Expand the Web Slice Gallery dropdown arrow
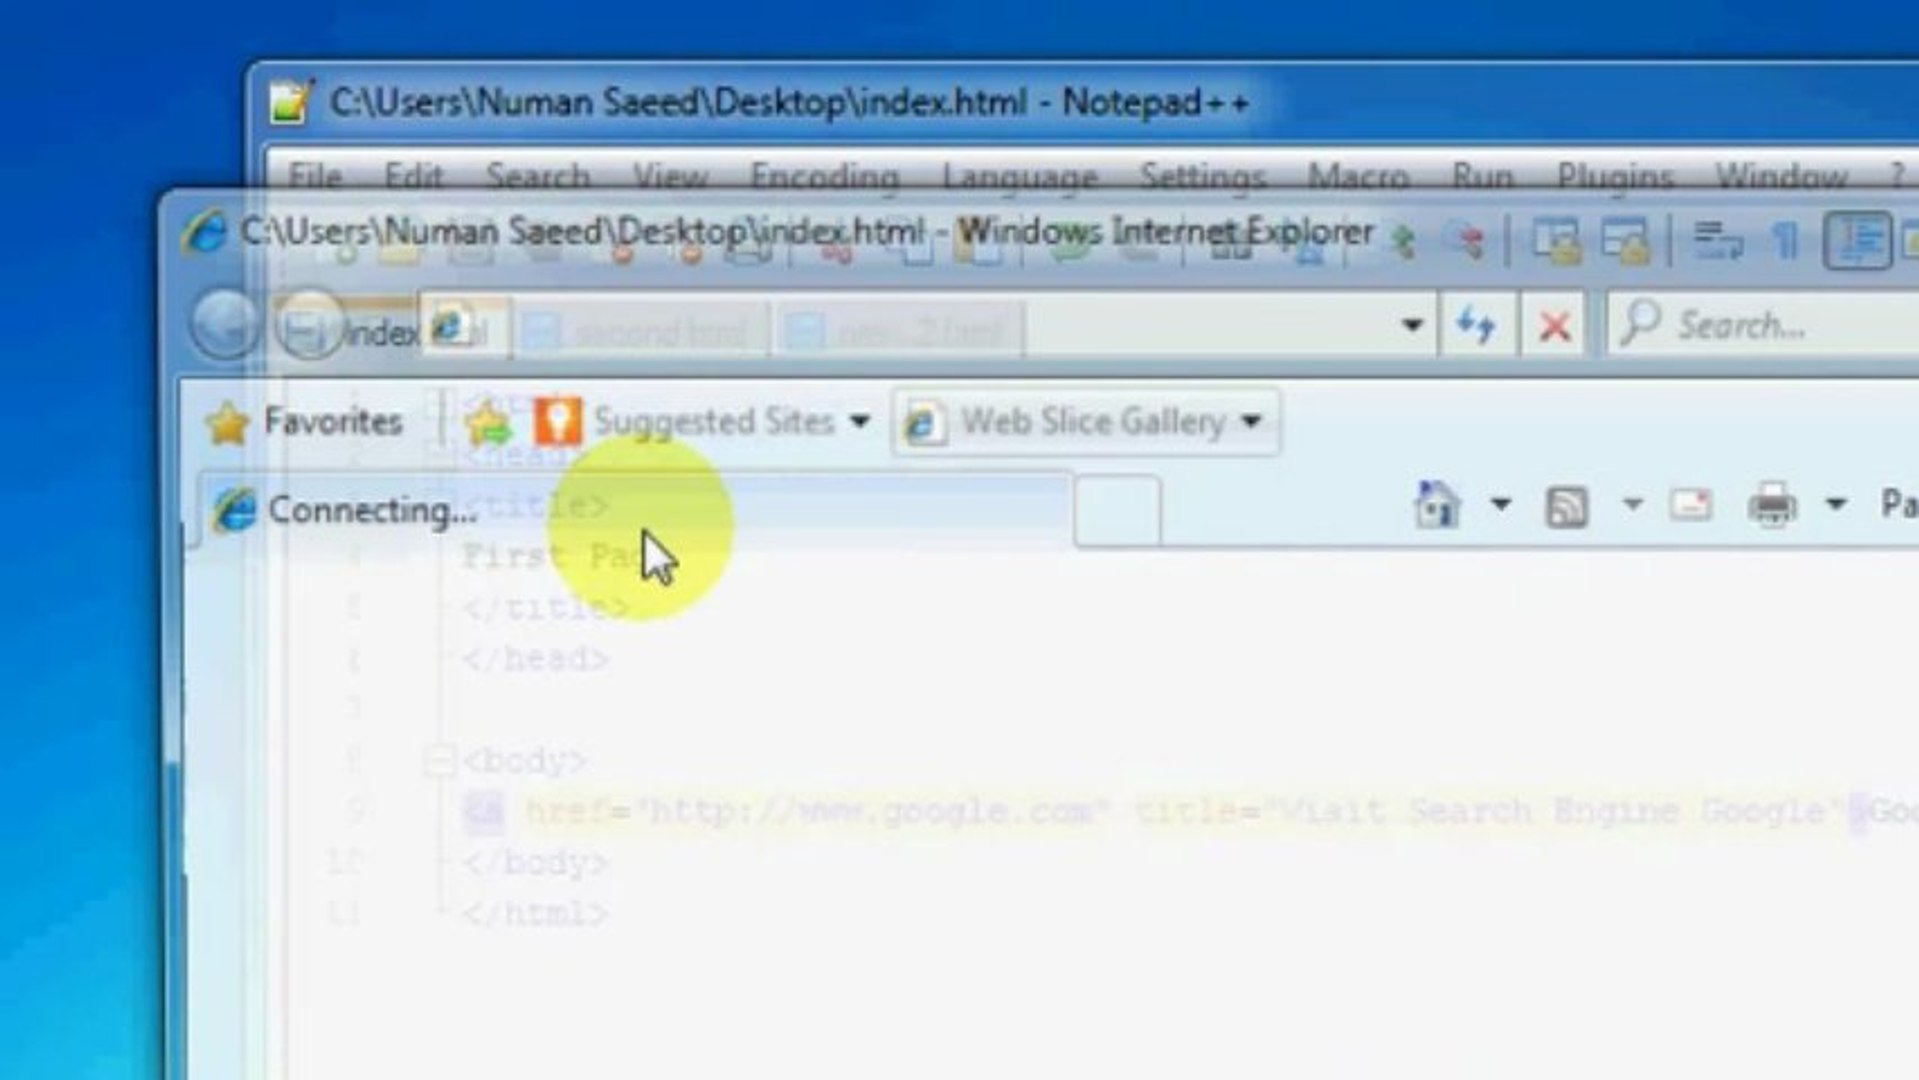The height and width of the screenshot is (1080, 1919). [x=1251, y=422]
